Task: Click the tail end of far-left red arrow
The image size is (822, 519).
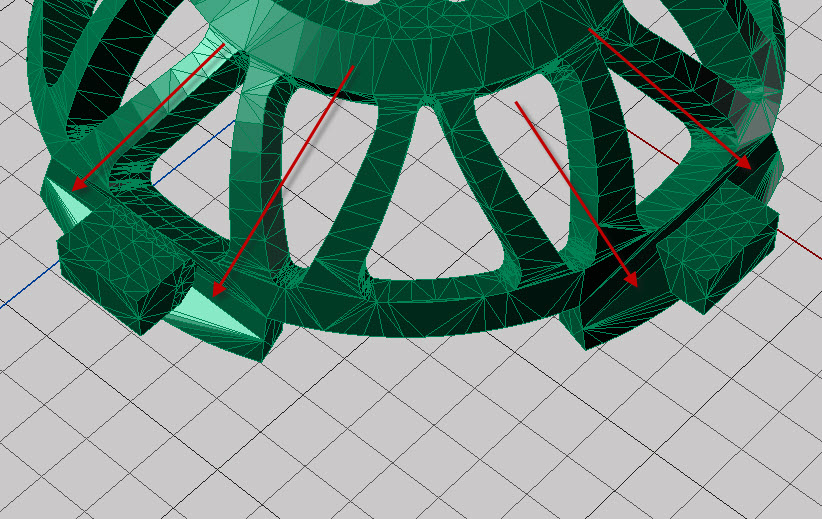Action: click(x=222, y=44)
